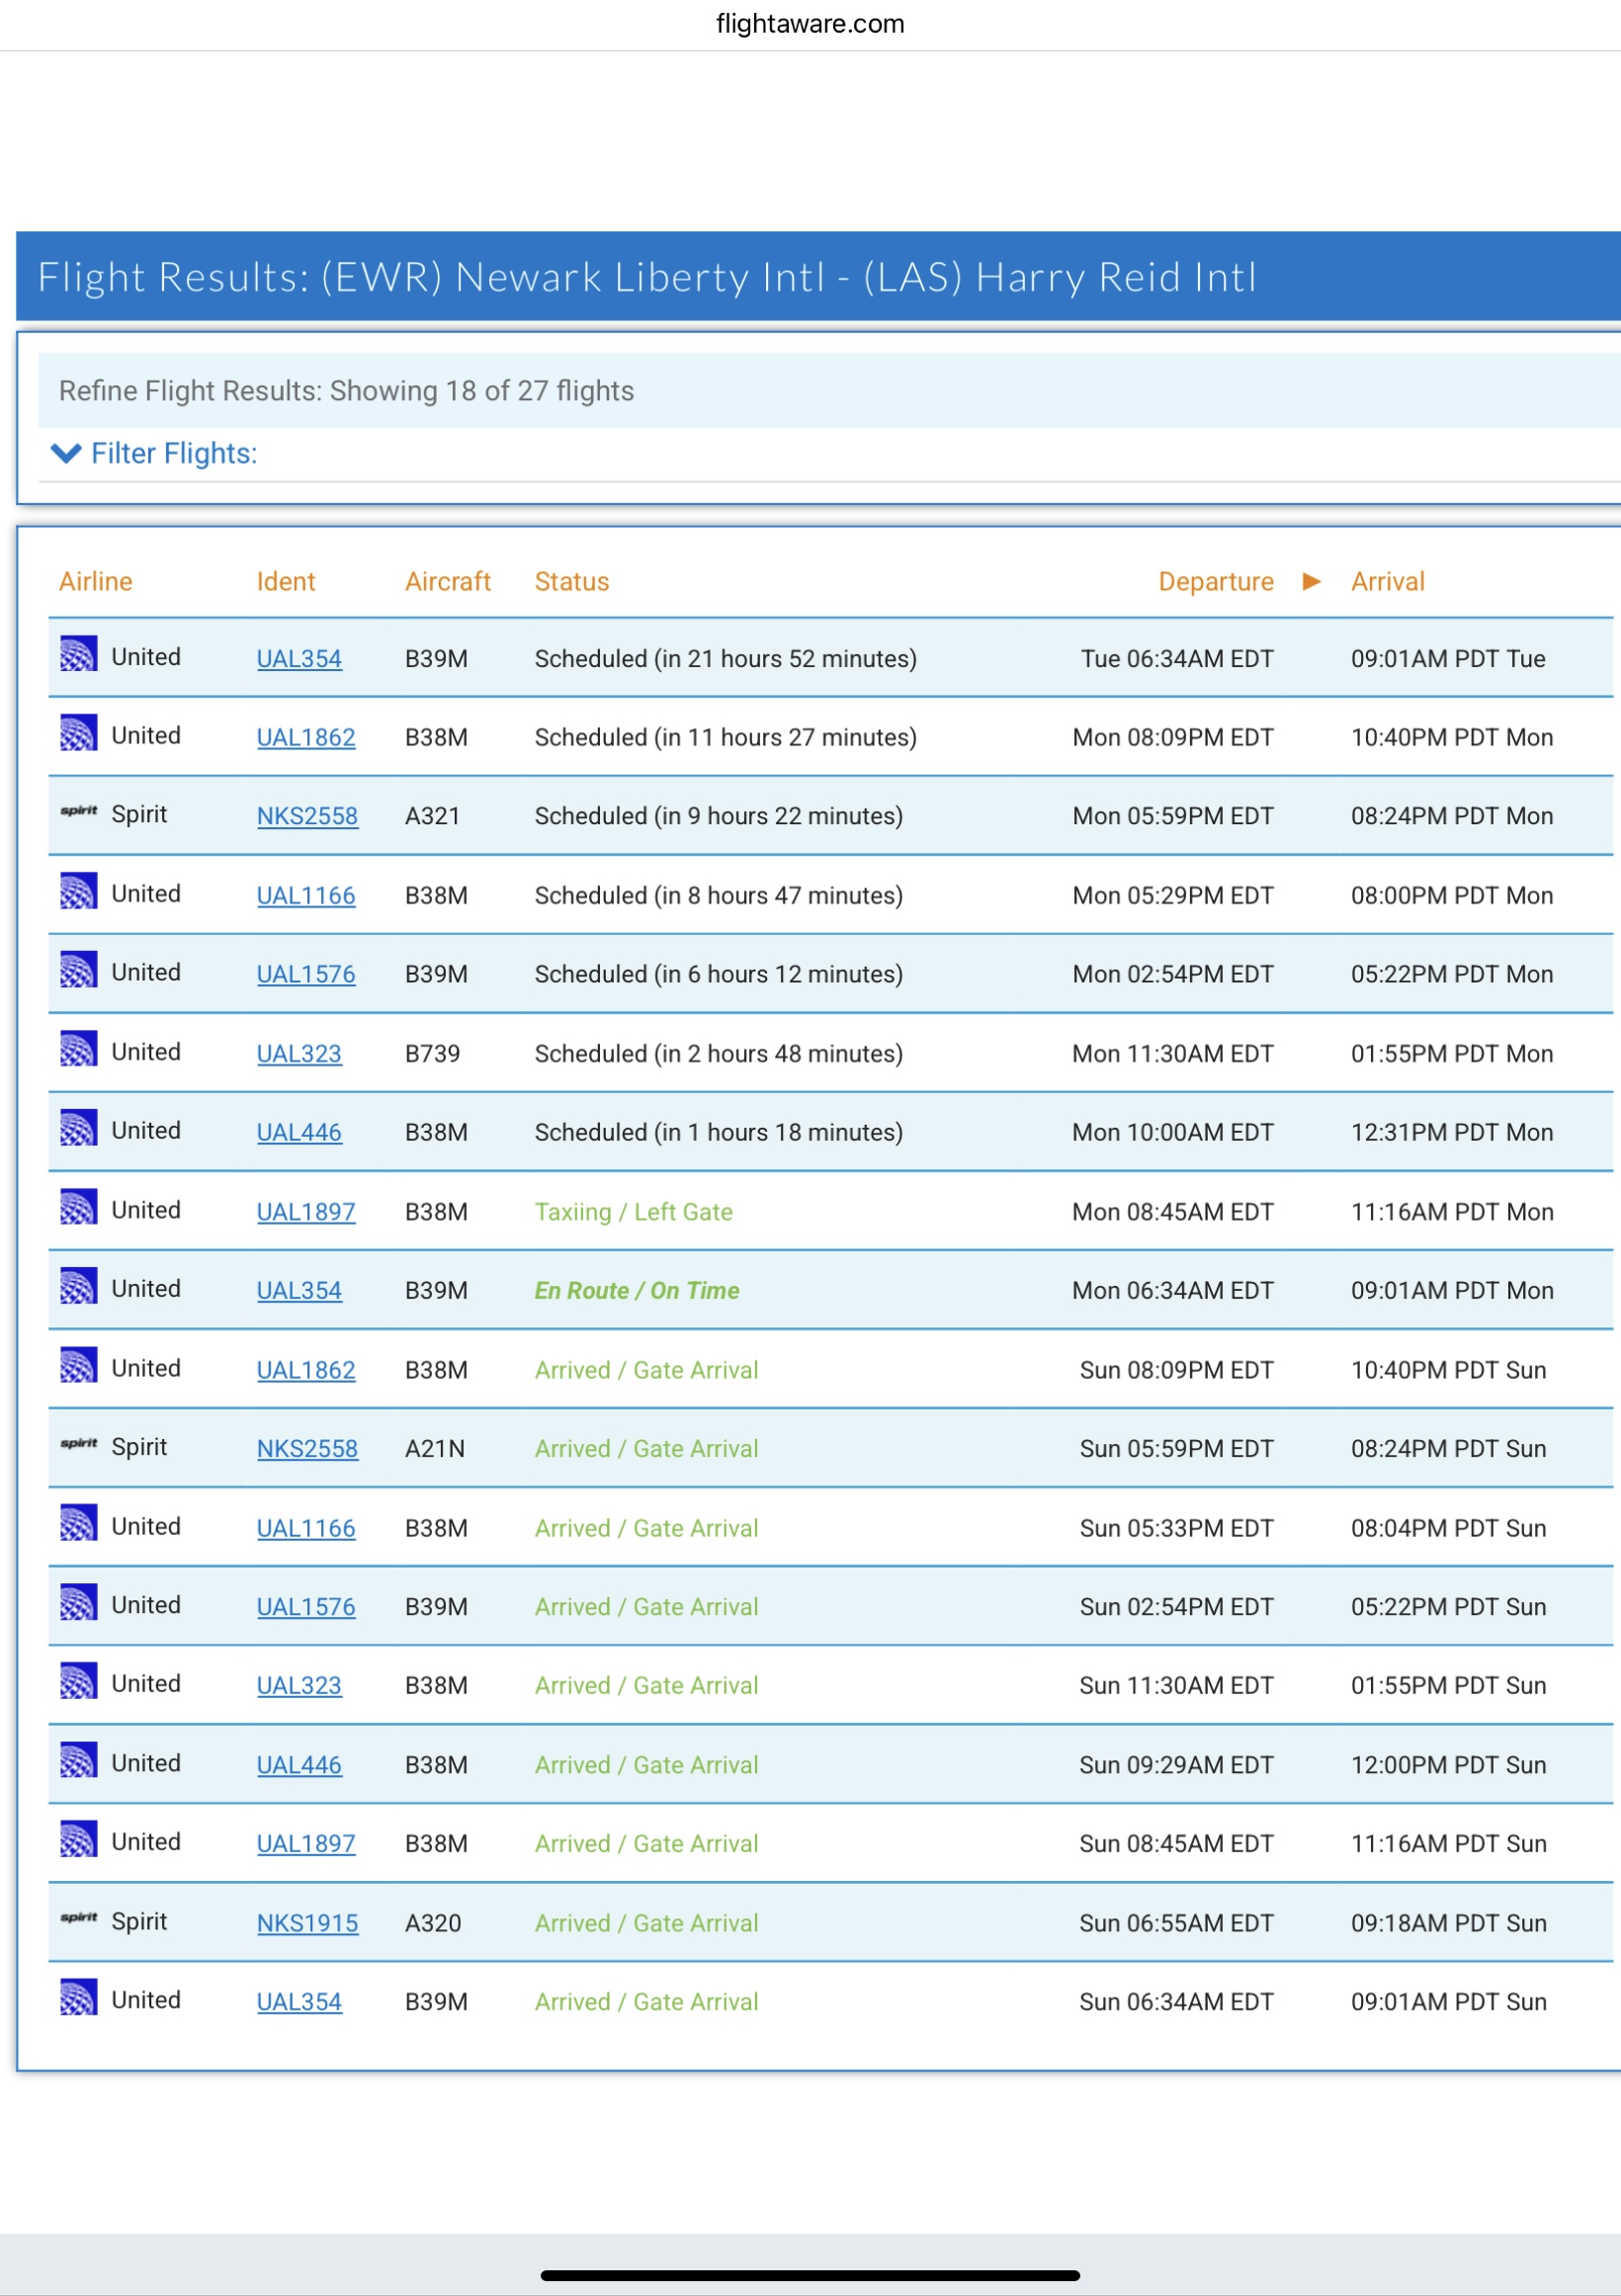The height and width of the screenshot is (2296, 1621).
Task: Open UAL1576 flight departing Sun 02:54PM
Action: click(x=306, y=1607)
